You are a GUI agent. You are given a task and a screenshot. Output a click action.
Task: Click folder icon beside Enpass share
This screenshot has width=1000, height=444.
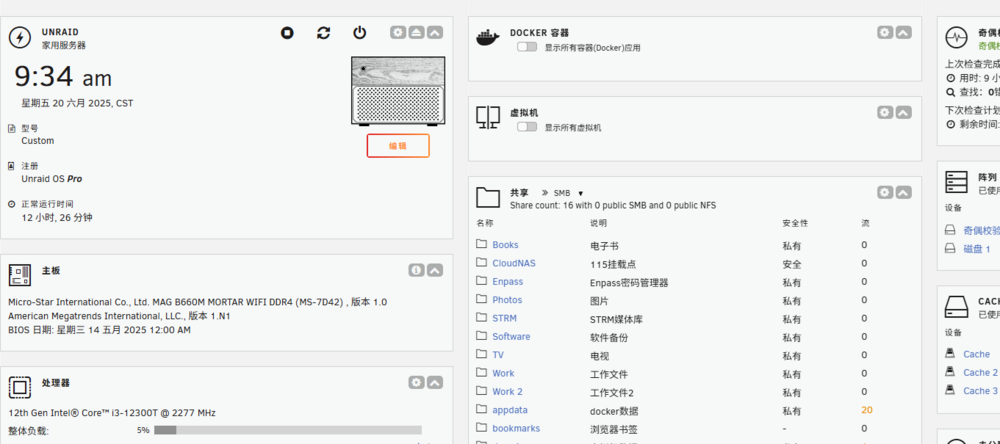pos(482,281)
